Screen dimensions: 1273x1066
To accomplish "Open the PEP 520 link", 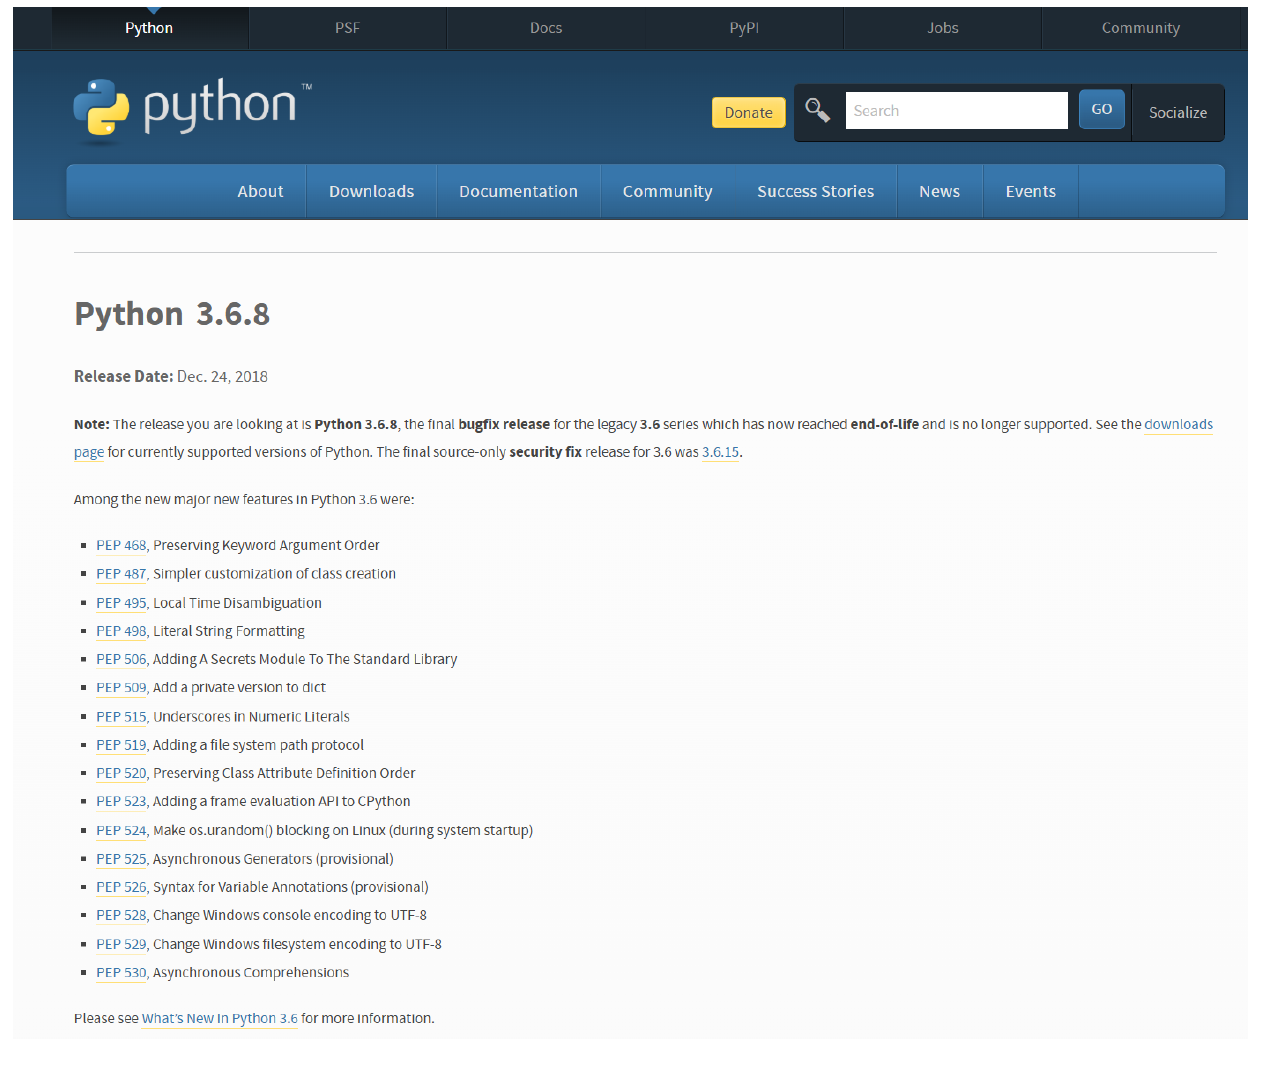I will [122, 773].
